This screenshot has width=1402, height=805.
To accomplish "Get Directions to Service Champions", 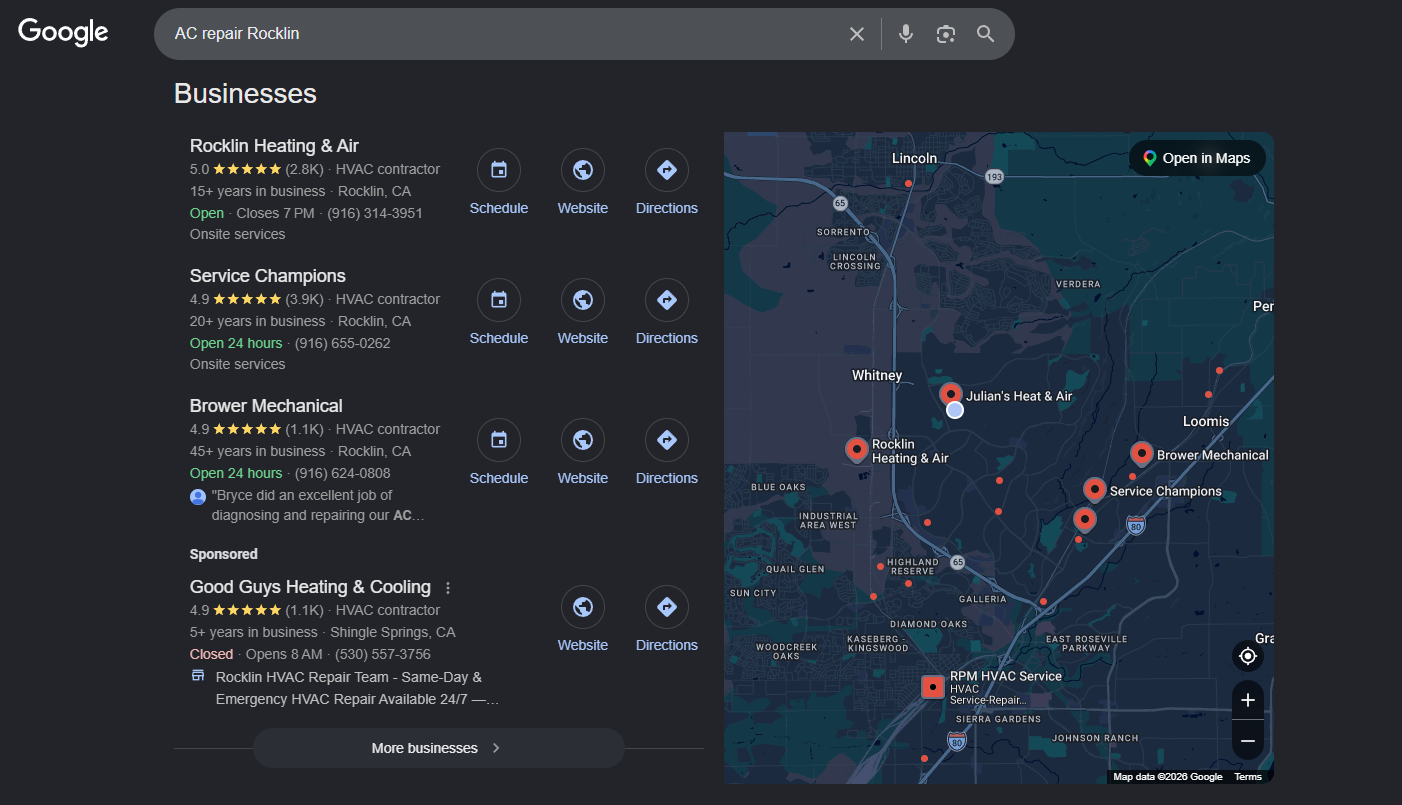I will [x=667, y=300].
